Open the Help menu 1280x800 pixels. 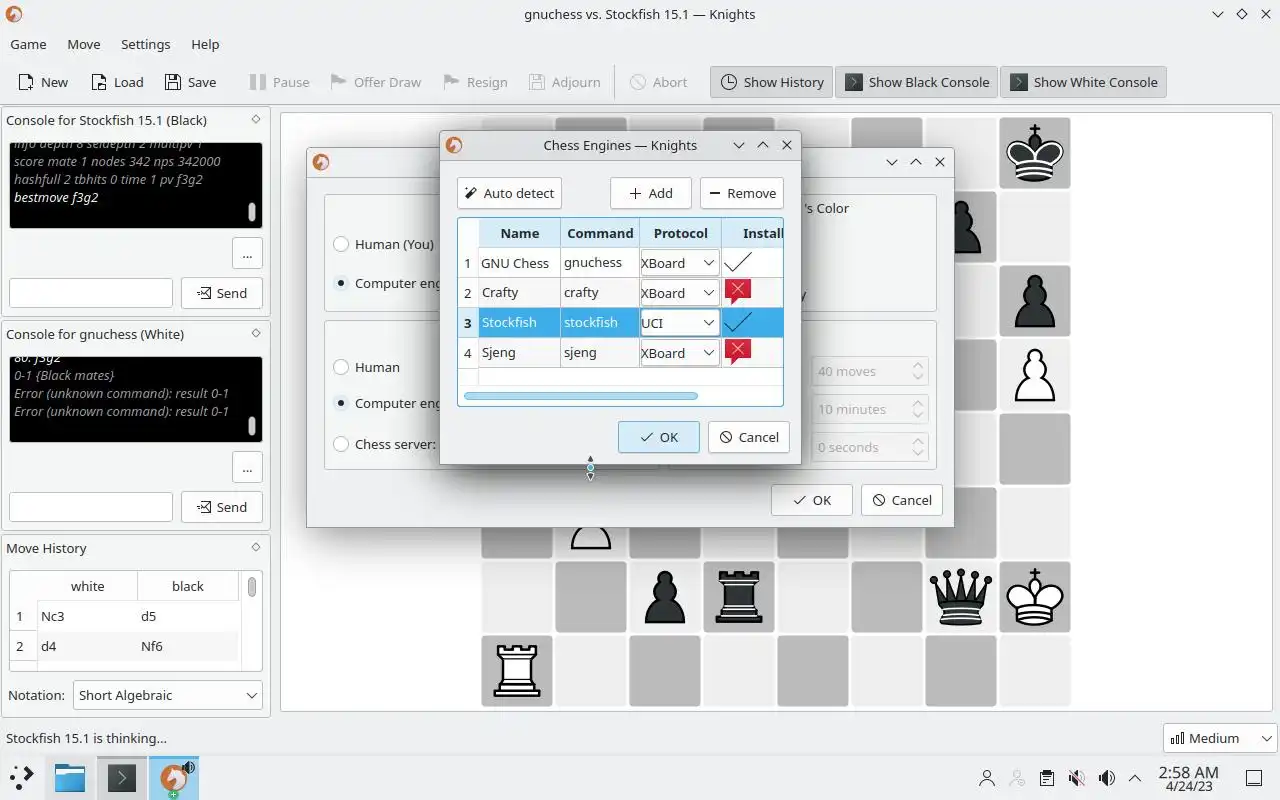click(x=205, y=44)
